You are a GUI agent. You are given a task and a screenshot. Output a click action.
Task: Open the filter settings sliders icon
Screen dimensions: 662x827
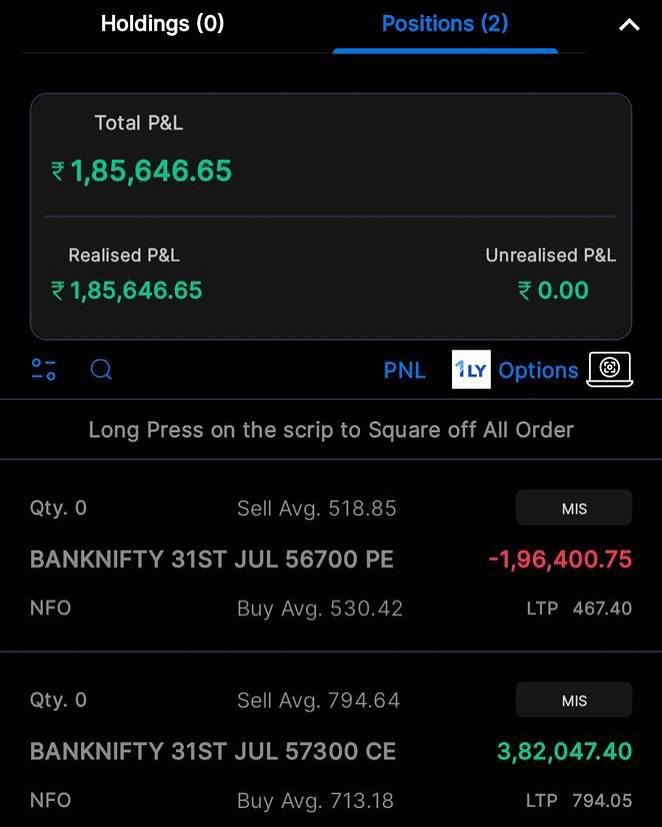coord(43,370)
